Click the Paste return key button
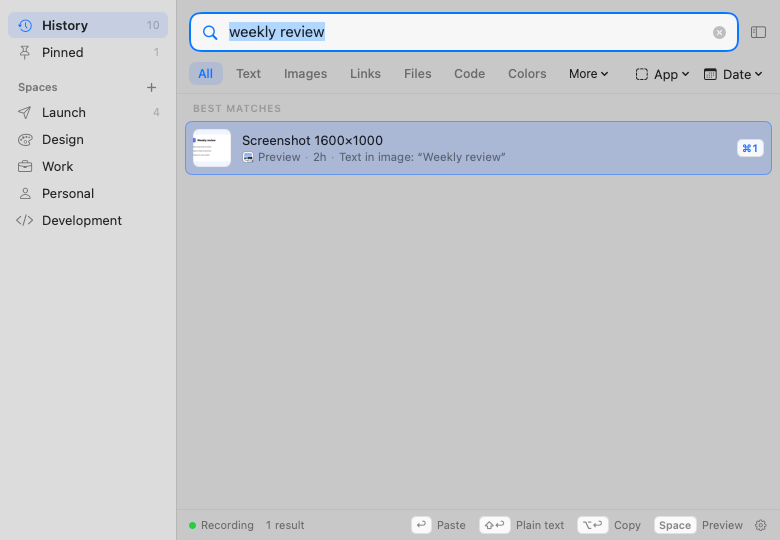 [x=421, y=525]
